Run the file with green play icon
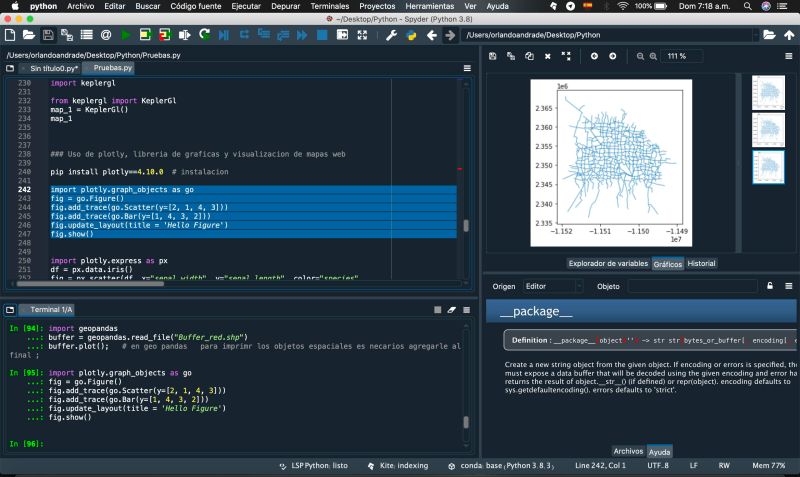 pos(126,35)
